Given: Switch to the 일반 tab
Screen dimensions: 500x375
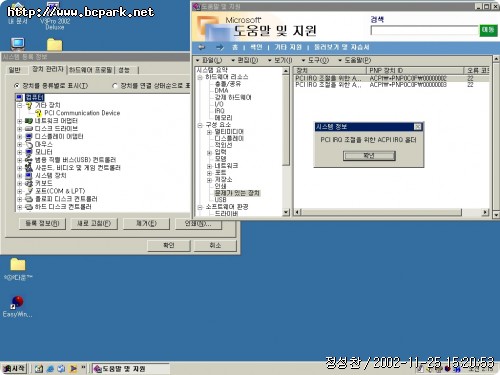Looking at the screenshot, I should pos(14,70).
